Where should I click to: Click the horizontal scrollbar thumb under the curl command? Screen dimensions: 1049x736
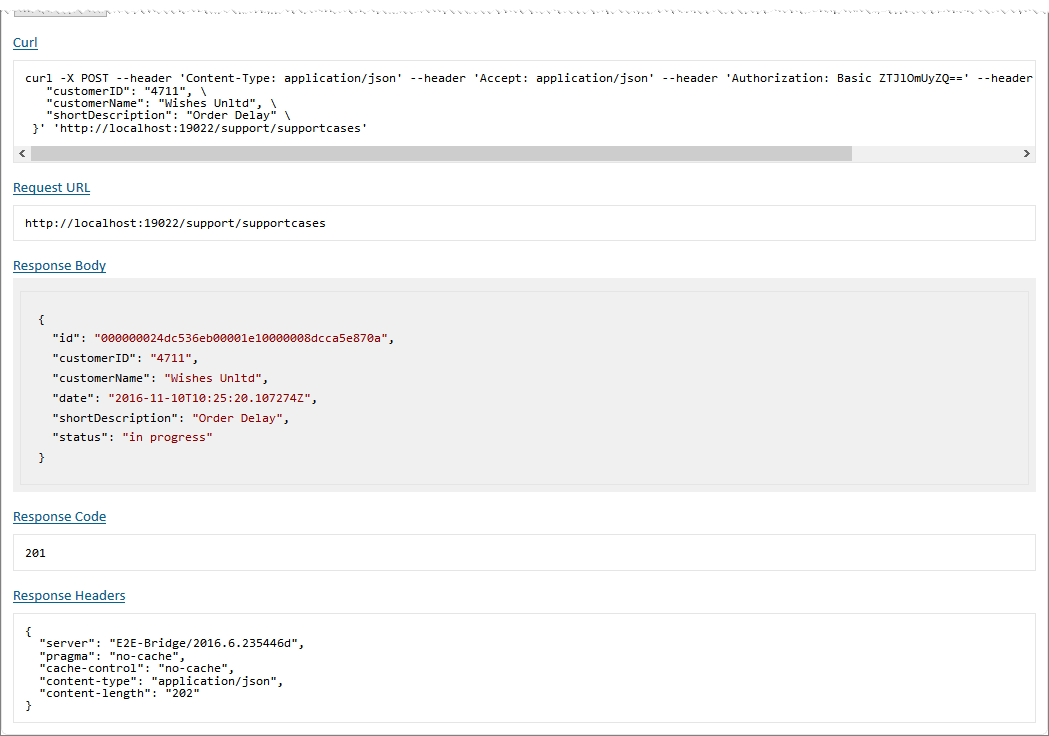[440, 154]
